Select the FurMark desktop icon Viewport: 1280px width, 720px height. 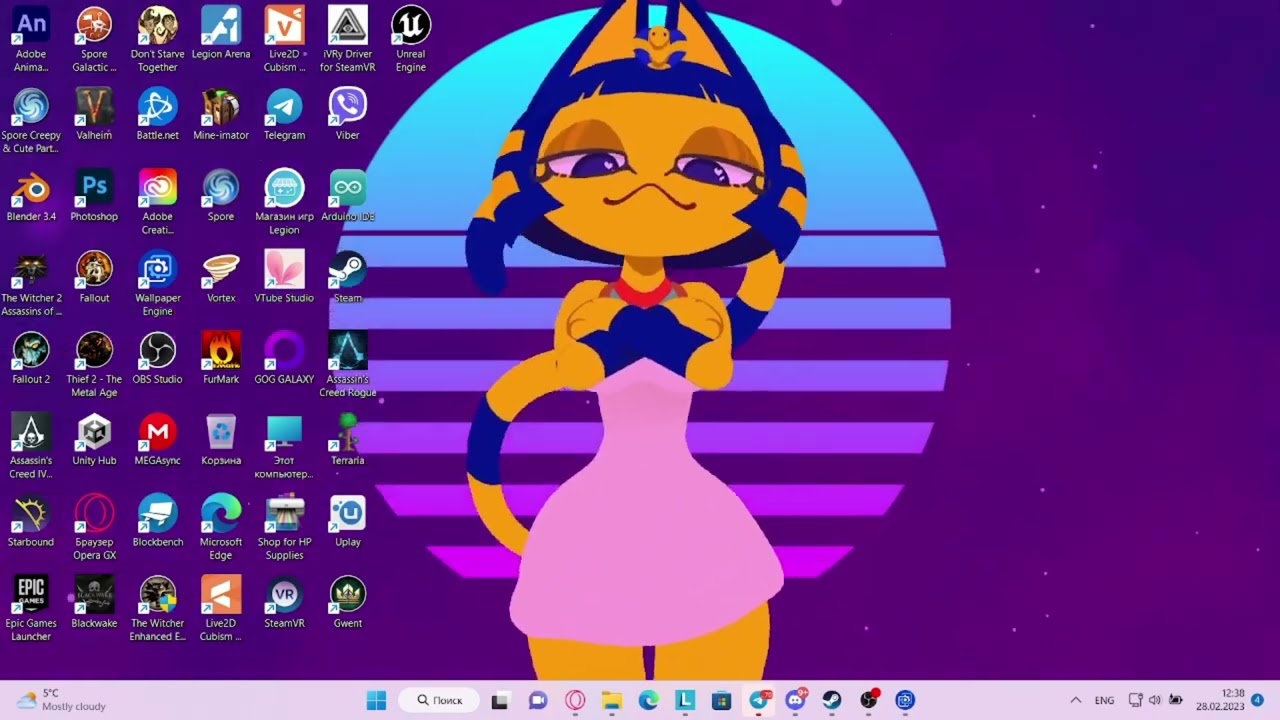221,359
